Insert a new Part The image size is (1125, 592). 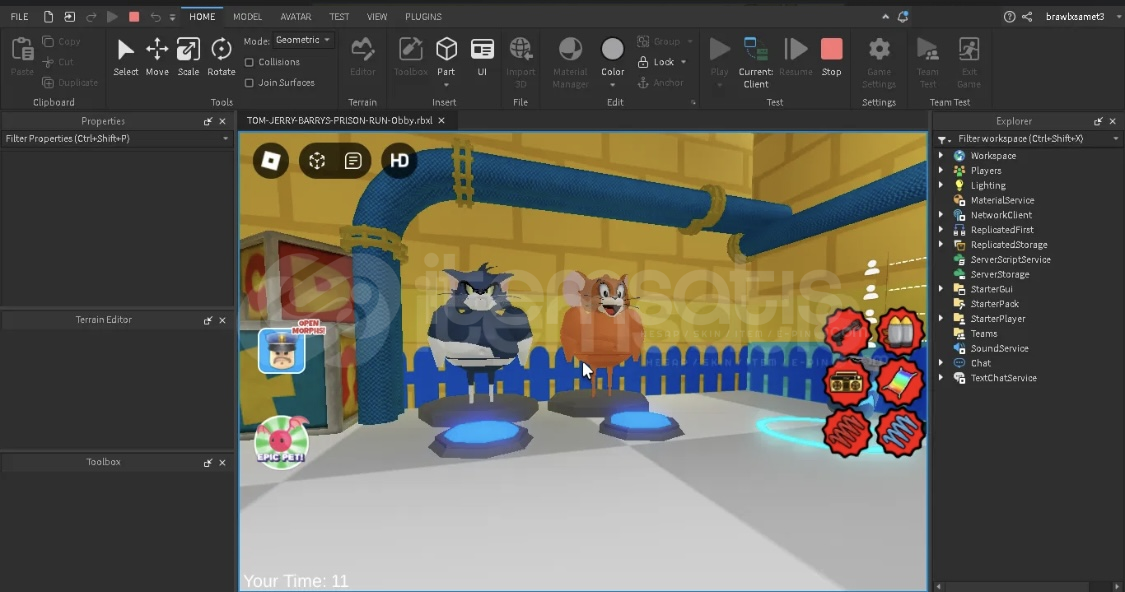(446, 57)
